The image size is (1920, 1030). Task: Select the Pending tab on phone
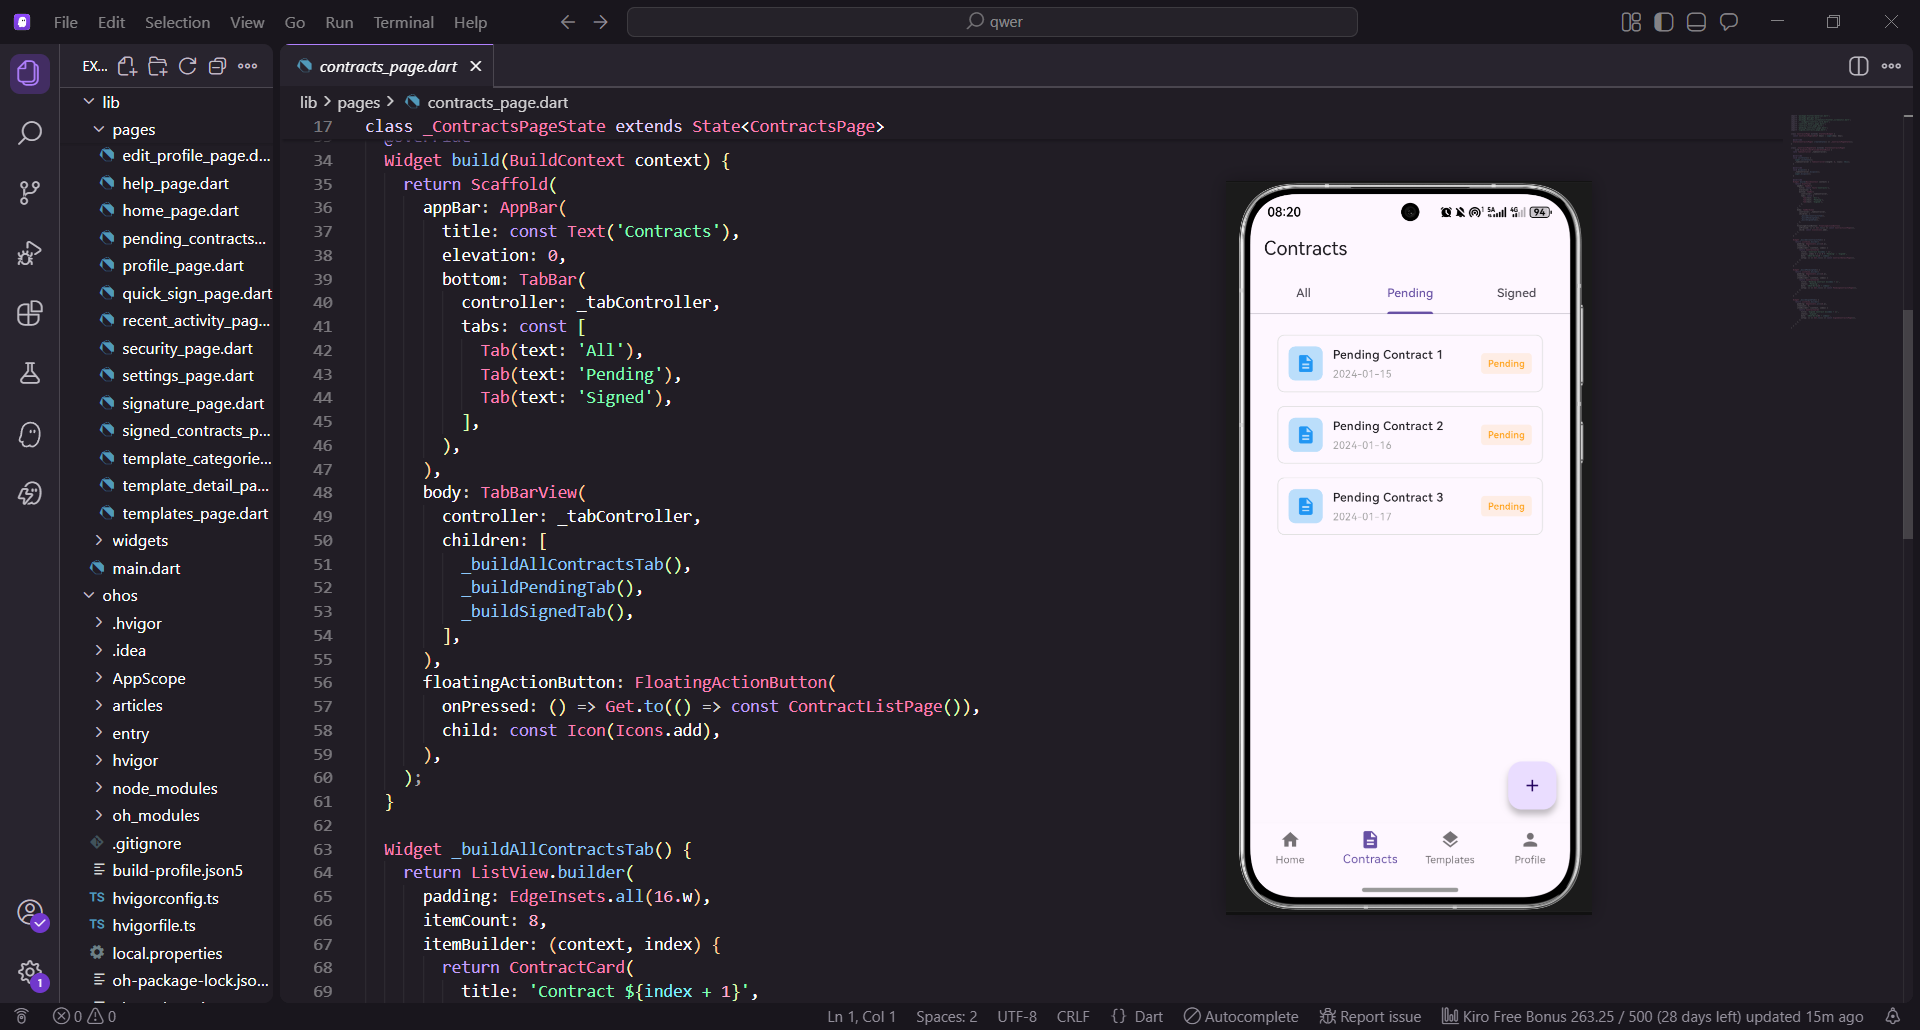tap(1410, 293)
